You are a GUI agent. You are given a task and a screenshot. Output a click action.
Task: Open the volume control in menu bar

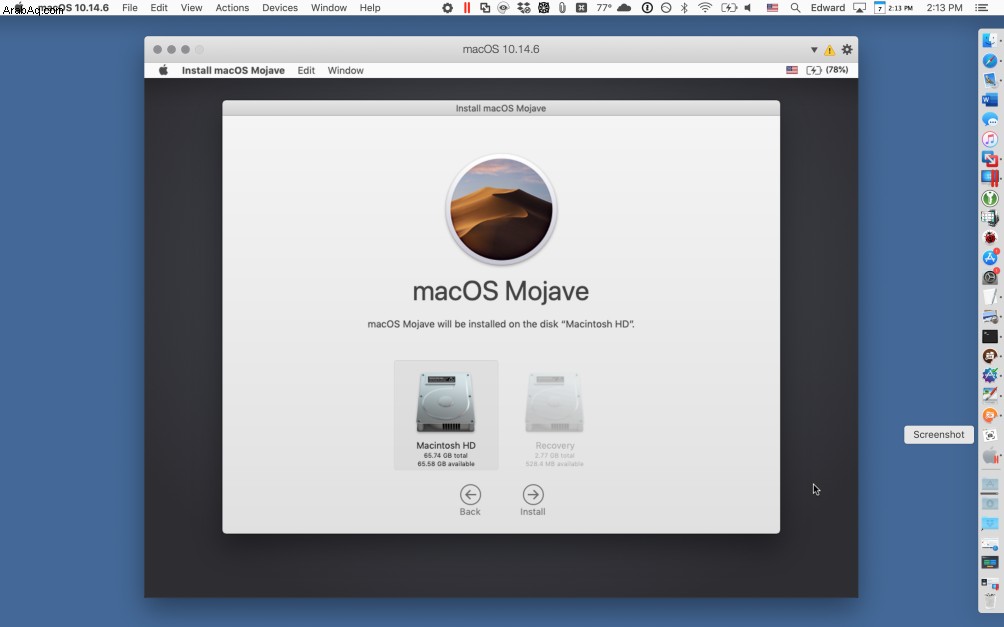pos(748,8)
